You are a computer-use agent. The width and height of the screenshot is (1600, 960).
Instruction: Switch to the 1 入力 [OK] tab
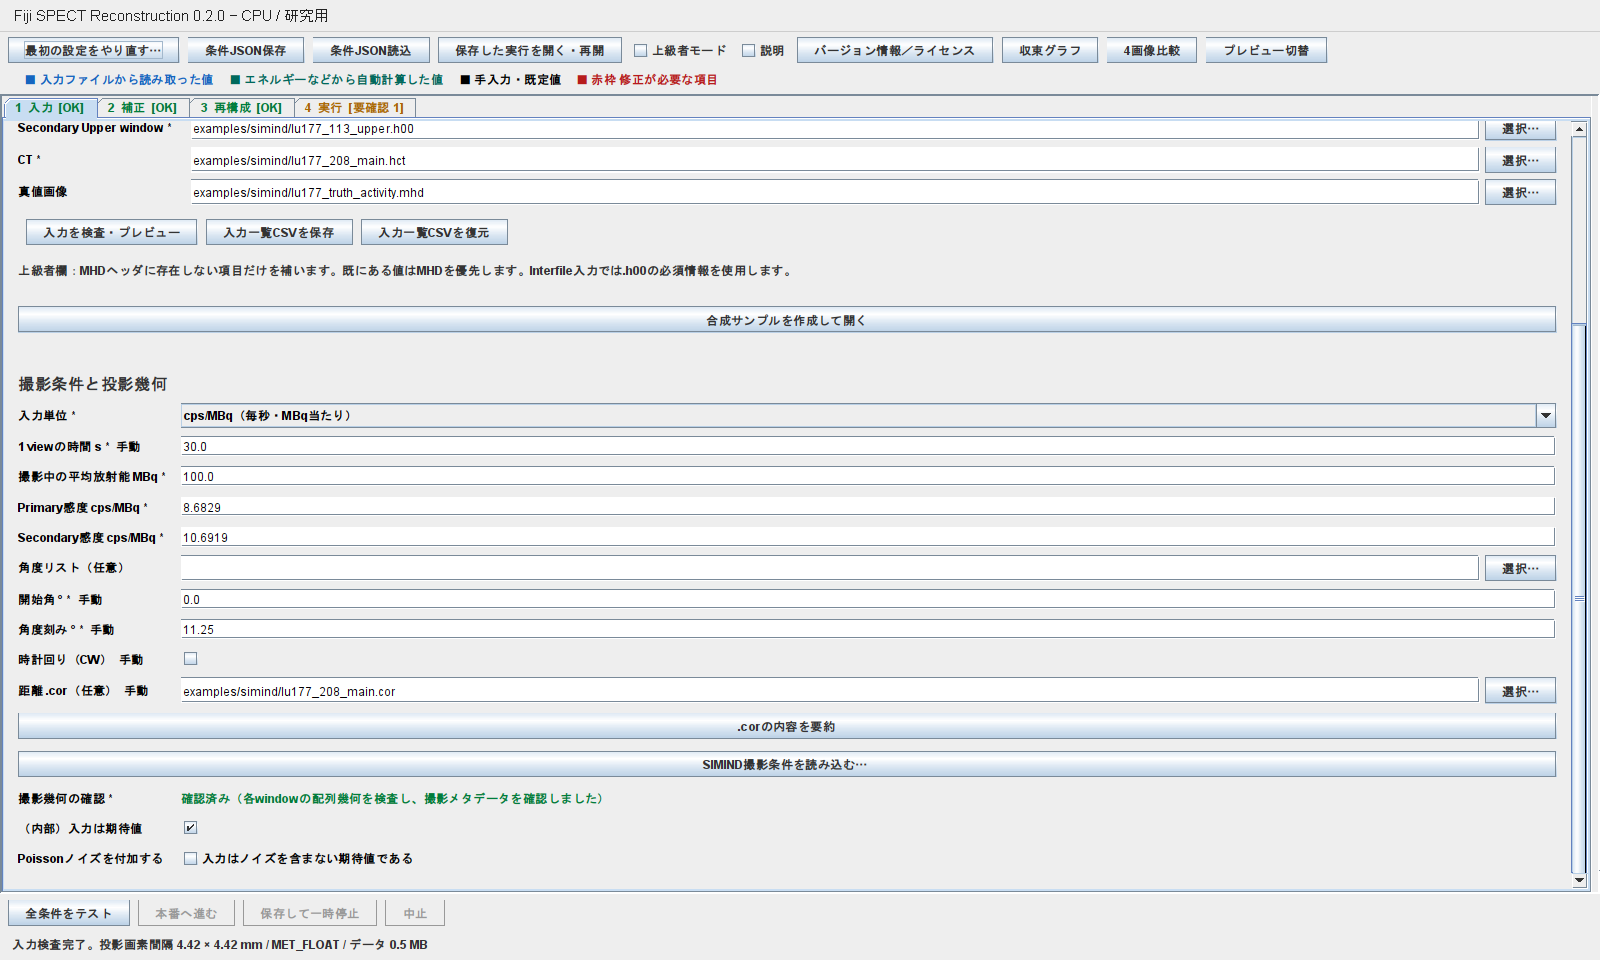point(50,107)
